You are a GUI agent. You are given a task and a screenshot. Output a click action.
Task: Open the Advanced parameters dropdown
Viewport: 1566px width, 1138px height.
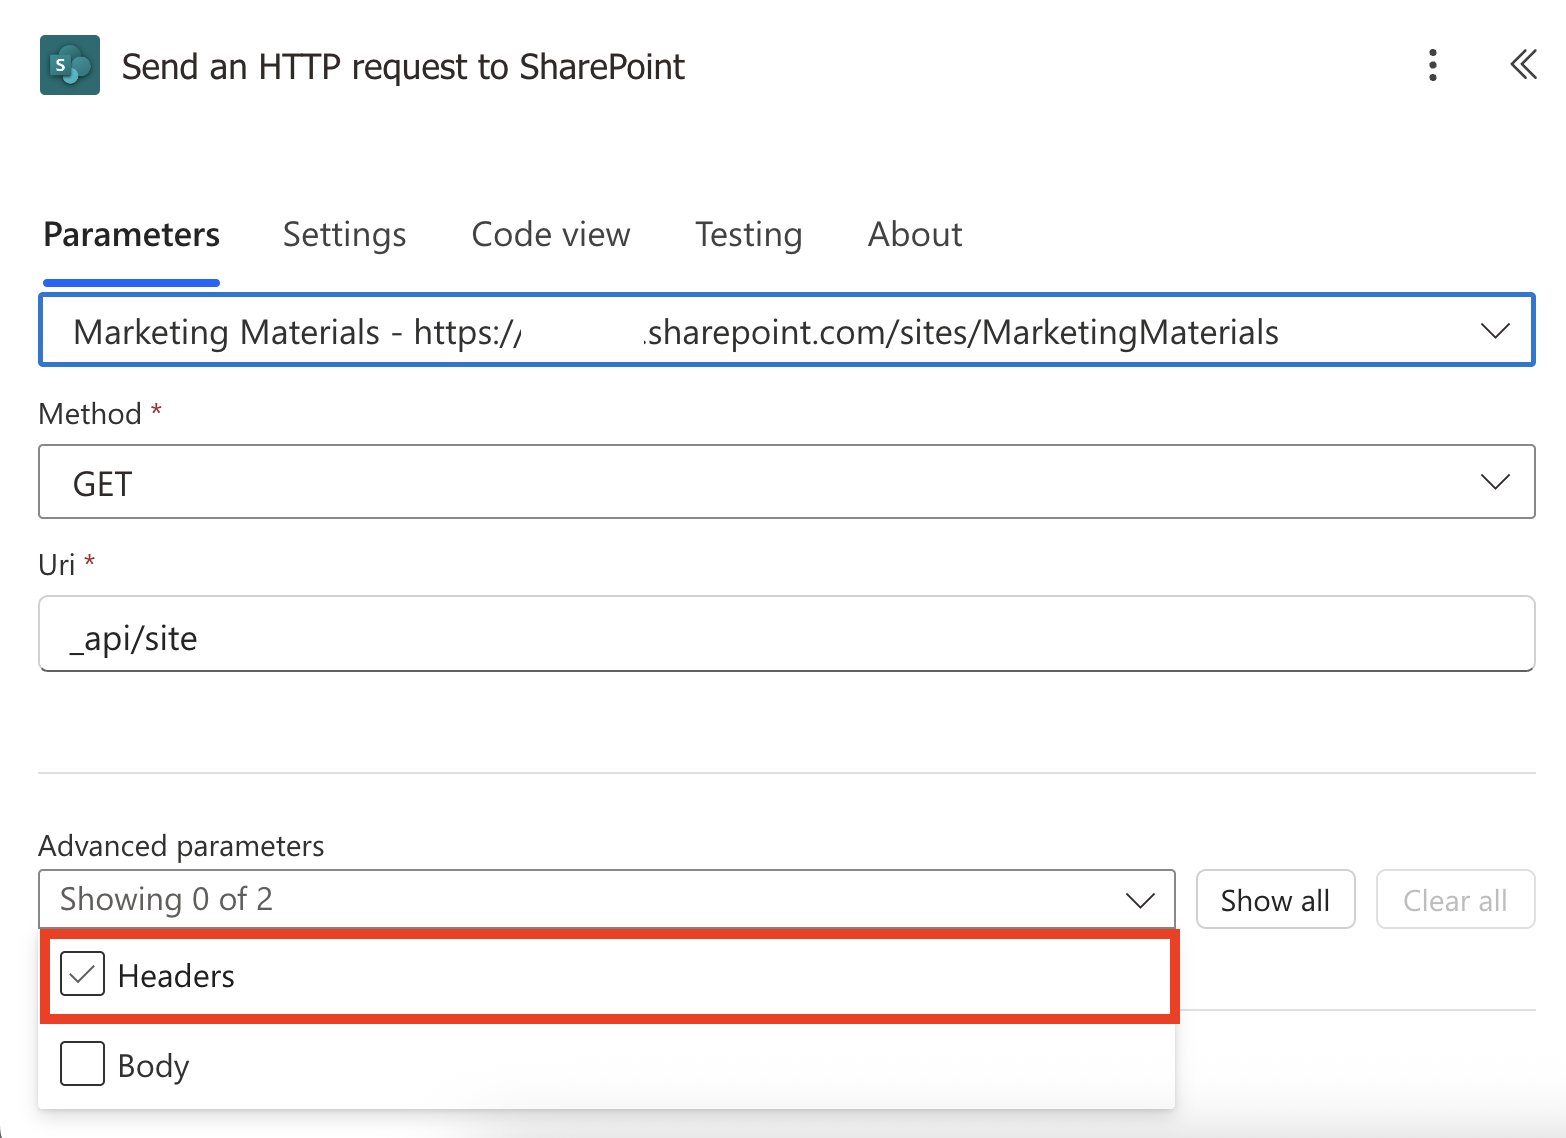[x=606, y=899]
